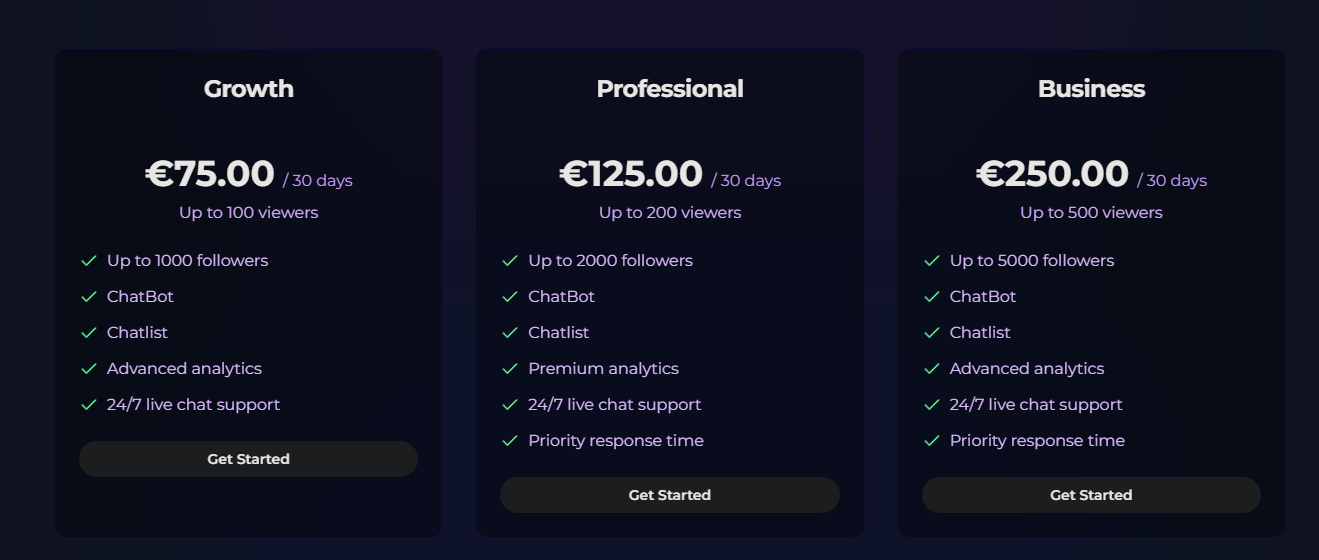The width and height of the screenshot is (1319, 560).
Task: Click checkmark beside Business Advanced analytics
Action: click(932, 369)
